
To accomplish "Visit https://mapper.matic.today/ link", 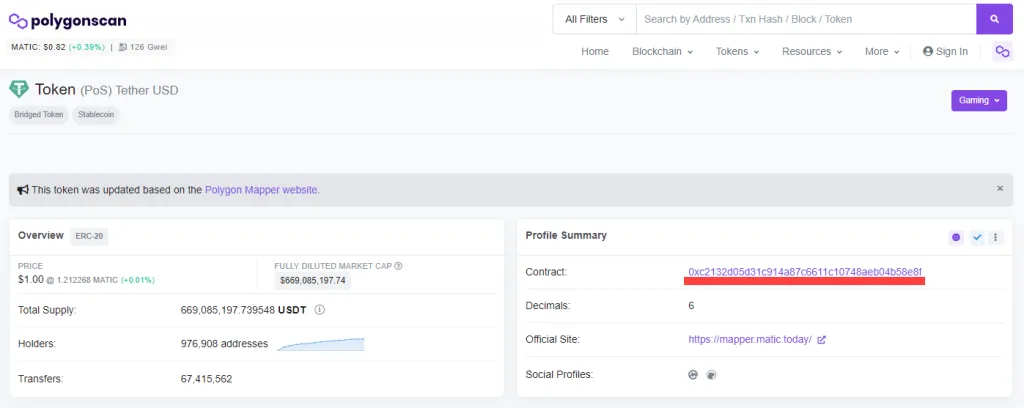I will 750,339.
